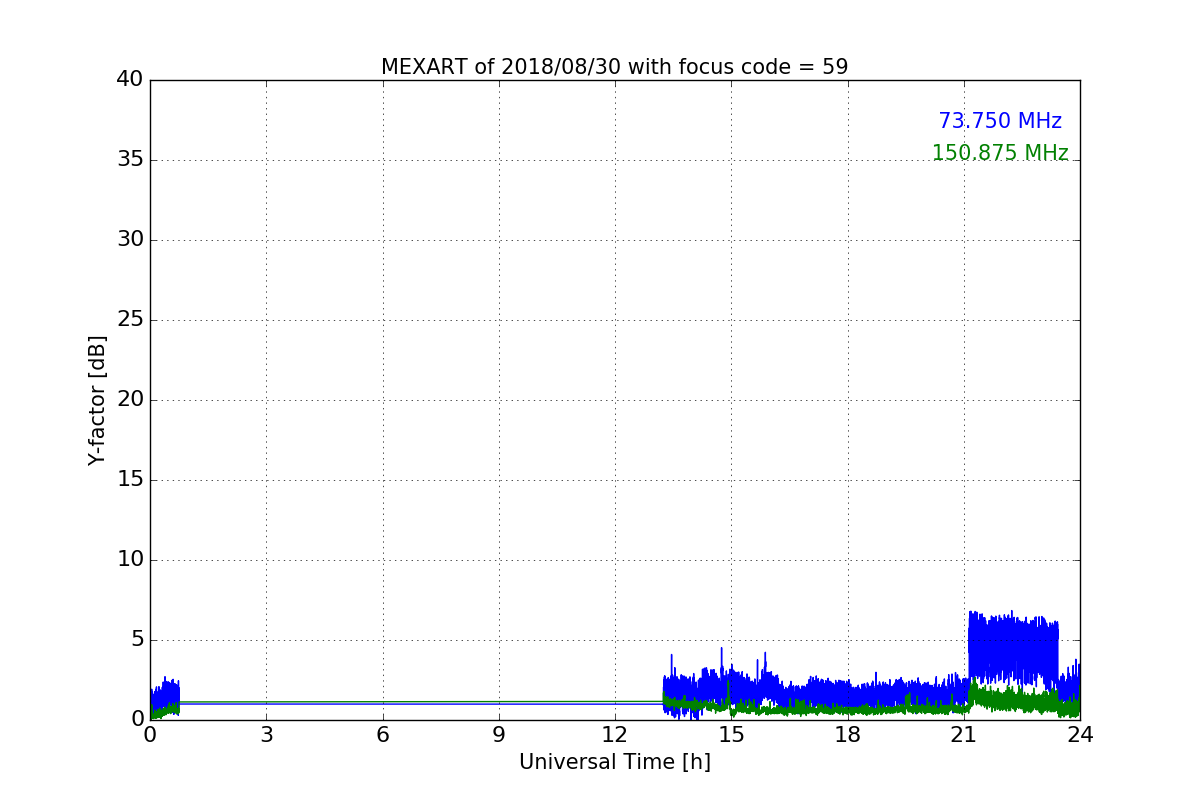Click the y-axis tick label 20
Viewport: 1200px width, 800px height.
point(130,400)
